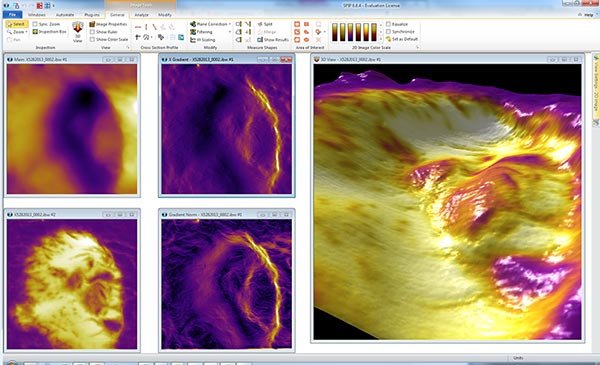Click the Image Properties icon
Screen dimensions: 600x365
92,24
